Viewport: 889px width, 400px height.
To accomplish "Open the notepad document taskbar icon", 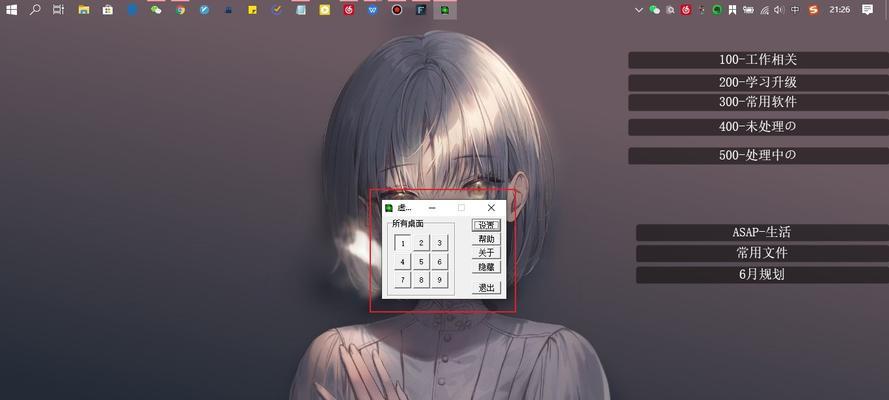I will click(x=300, y=10).
